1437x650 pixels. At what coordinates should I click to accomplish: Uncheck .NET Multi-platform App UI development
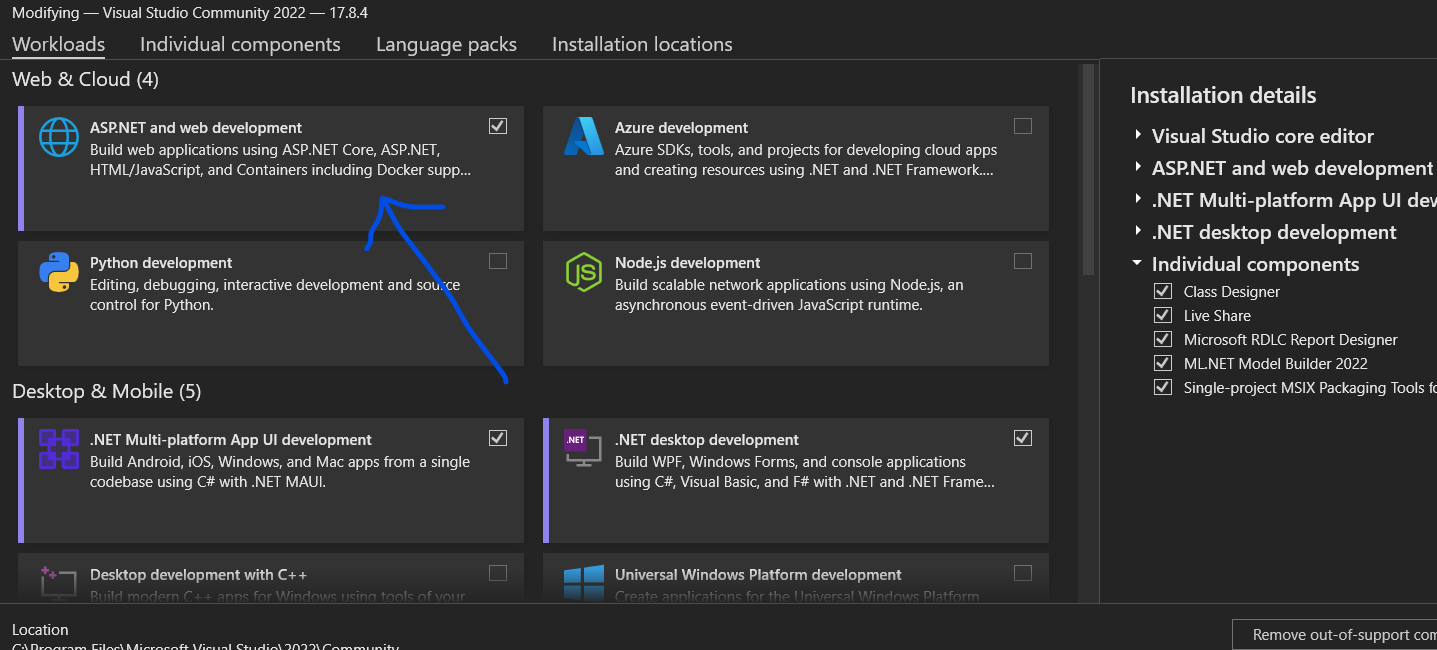tap(498, 438)
